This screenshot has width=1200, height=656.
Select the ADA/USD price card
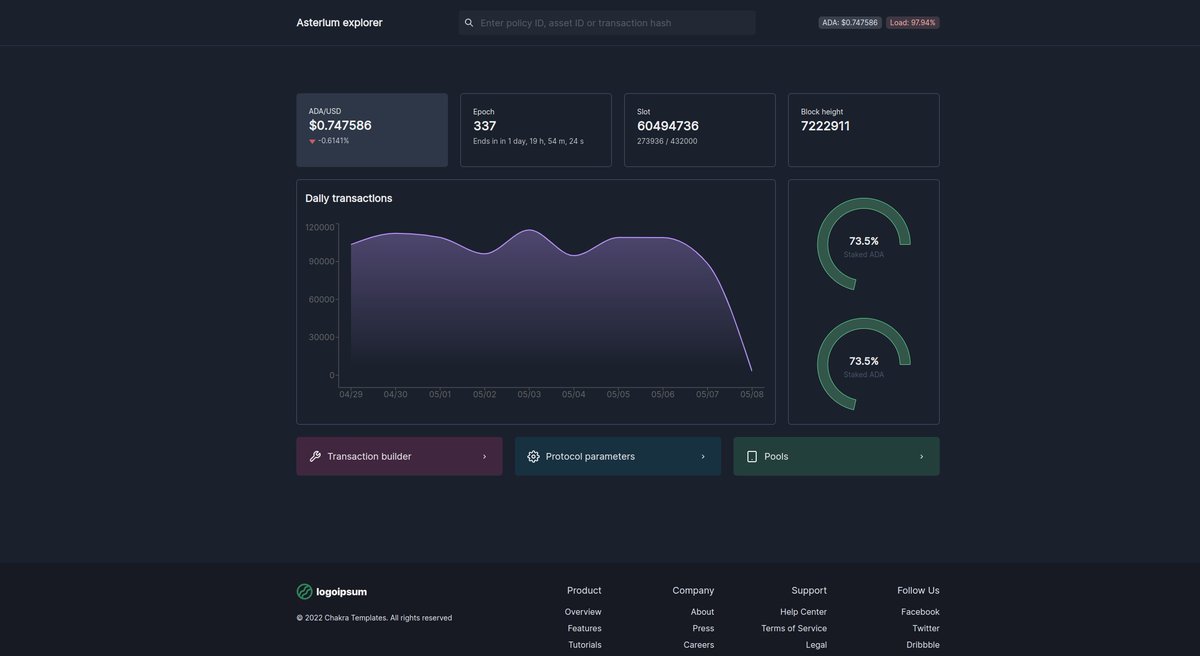pyautogui.click(x=372, y=130)
